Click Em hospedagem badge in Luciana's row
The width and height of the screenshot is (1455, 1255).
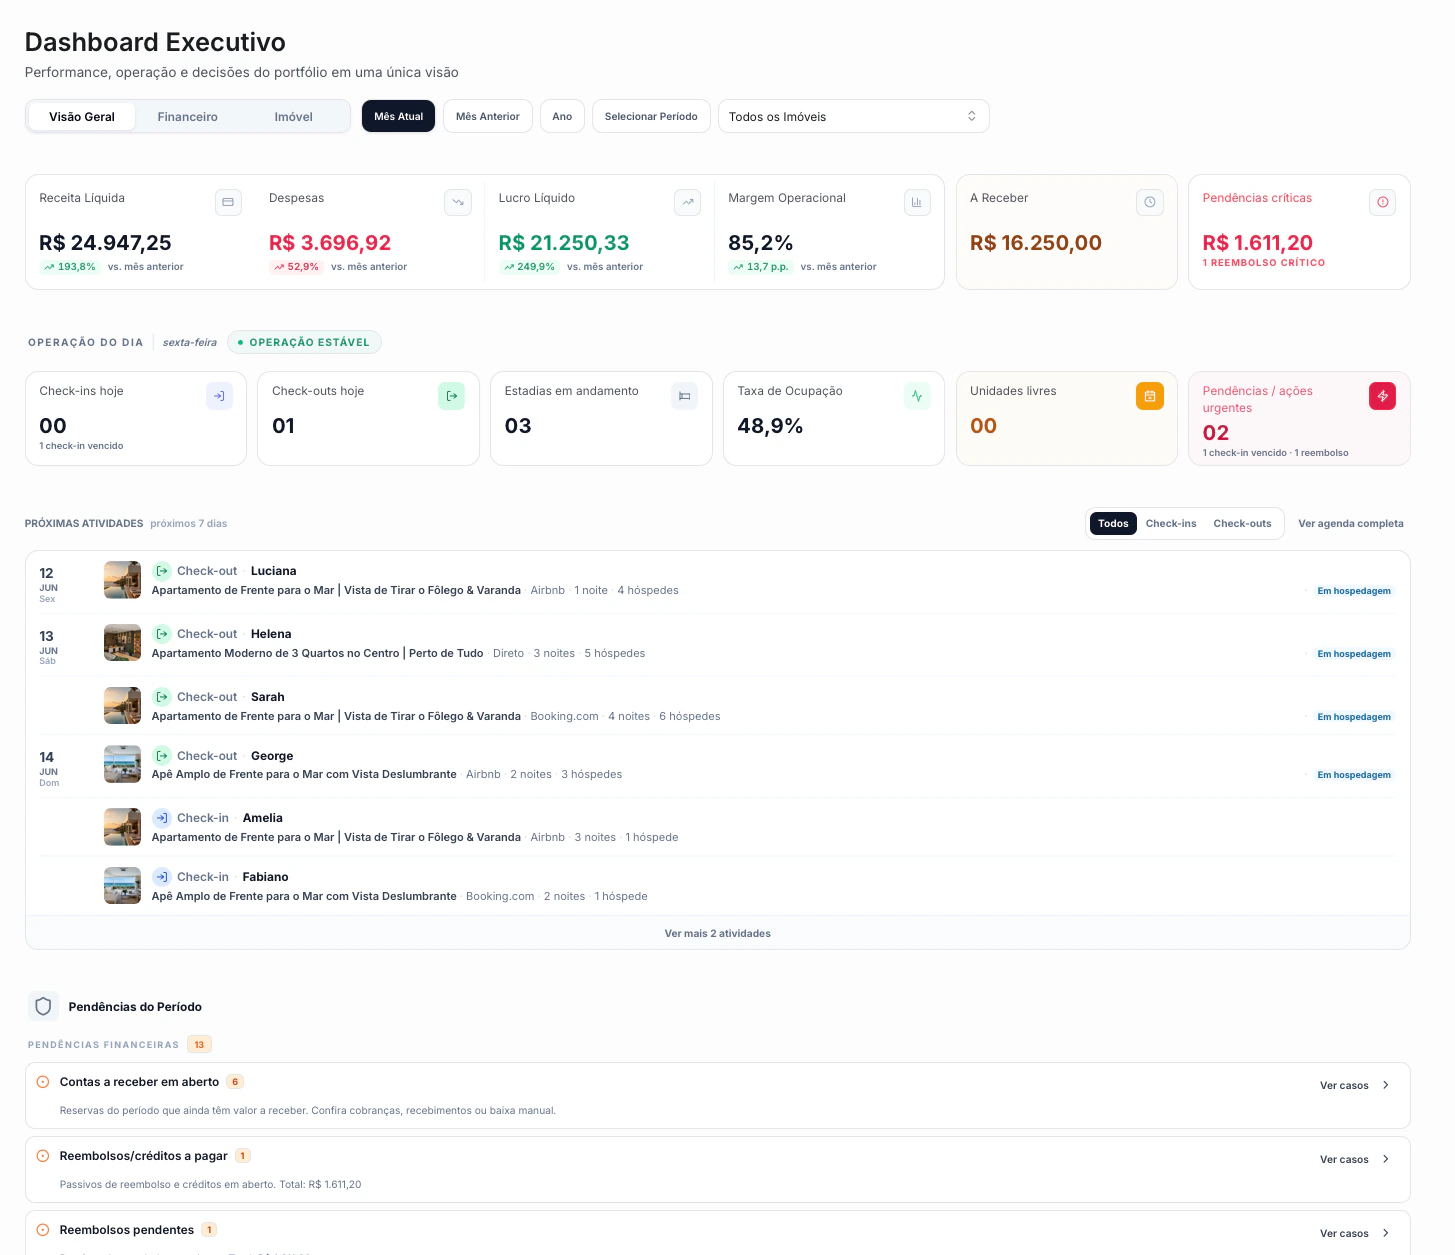1354,591
